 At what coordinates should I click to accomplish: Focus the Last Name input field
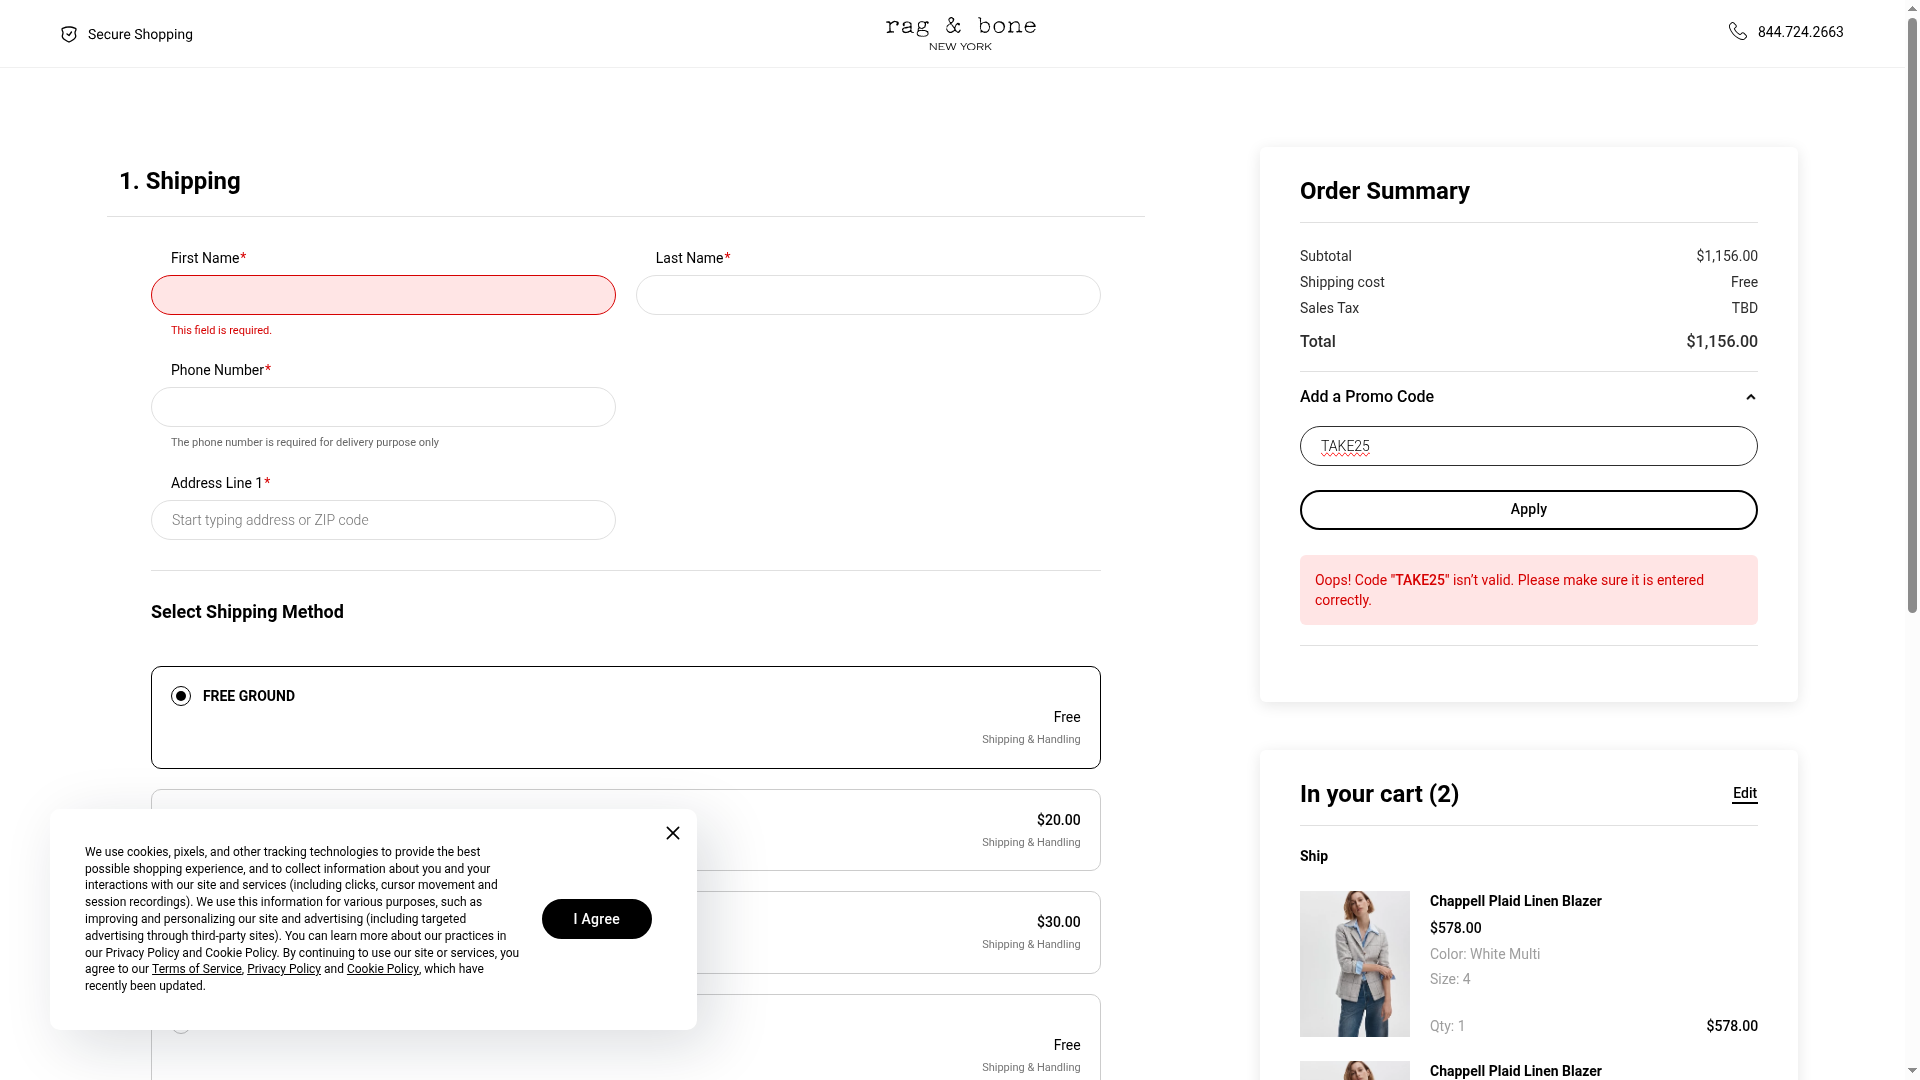tap(868, 295)
